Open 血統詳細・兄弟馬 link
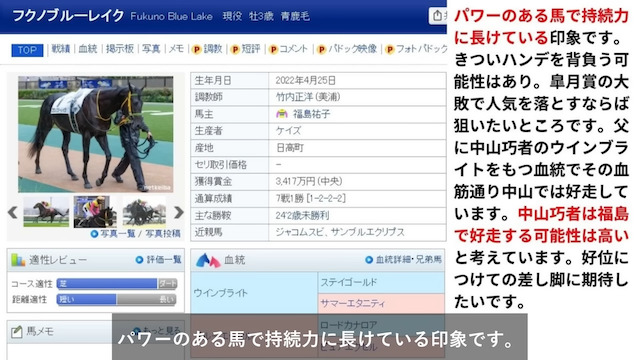Screen dimensions: 640x360 click(403, 260)
